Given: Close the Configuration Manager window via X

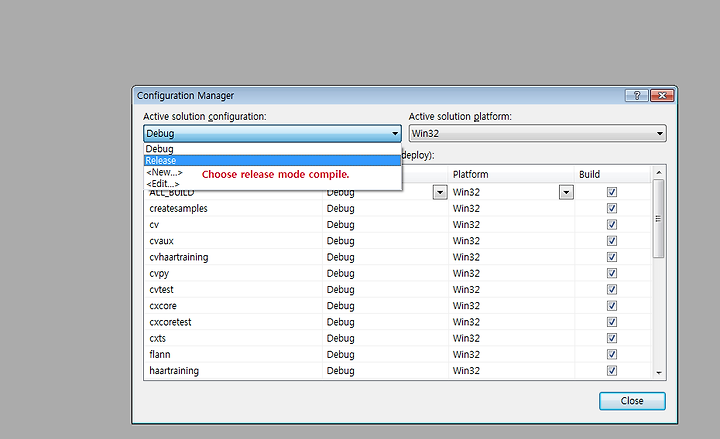Looking at the screenshot, I should (x=662, y=96).
